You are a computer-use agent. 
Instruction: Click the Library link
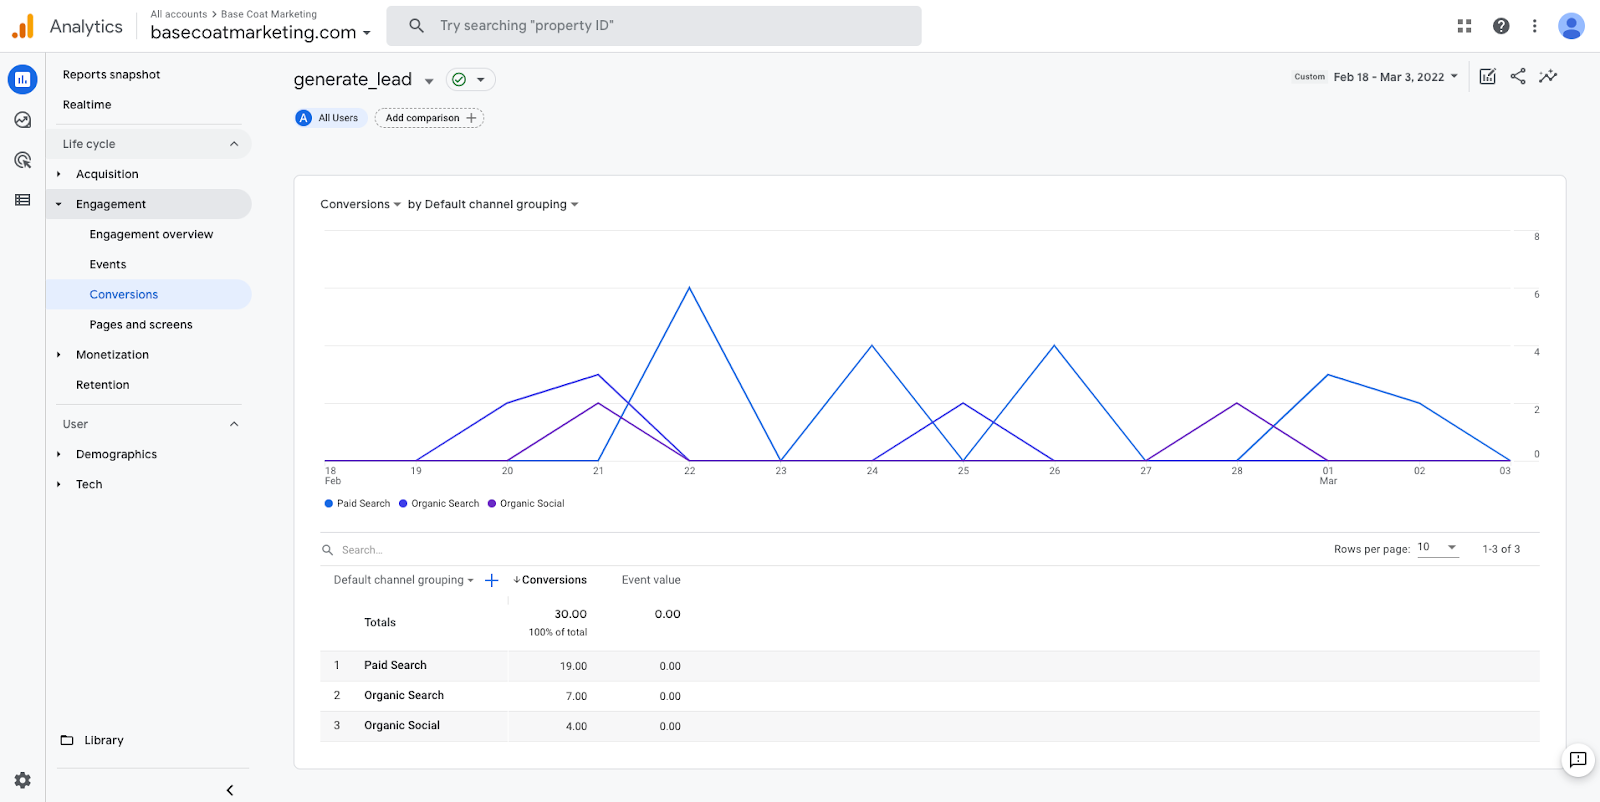pos(104,740)
